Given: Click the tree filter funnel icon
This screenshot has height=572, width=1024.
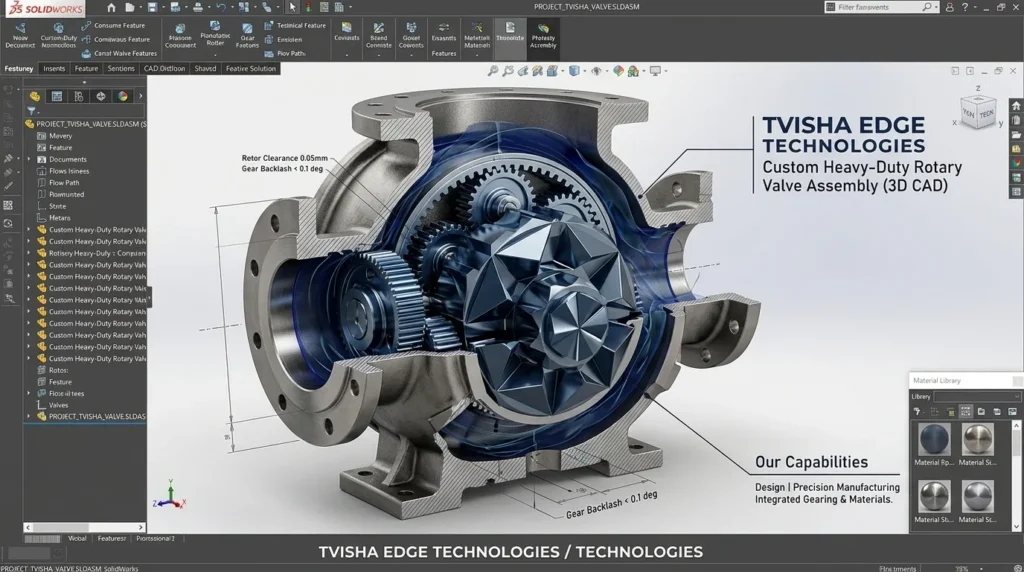Looking at the screenshot, I should click(x=31, y=111).
